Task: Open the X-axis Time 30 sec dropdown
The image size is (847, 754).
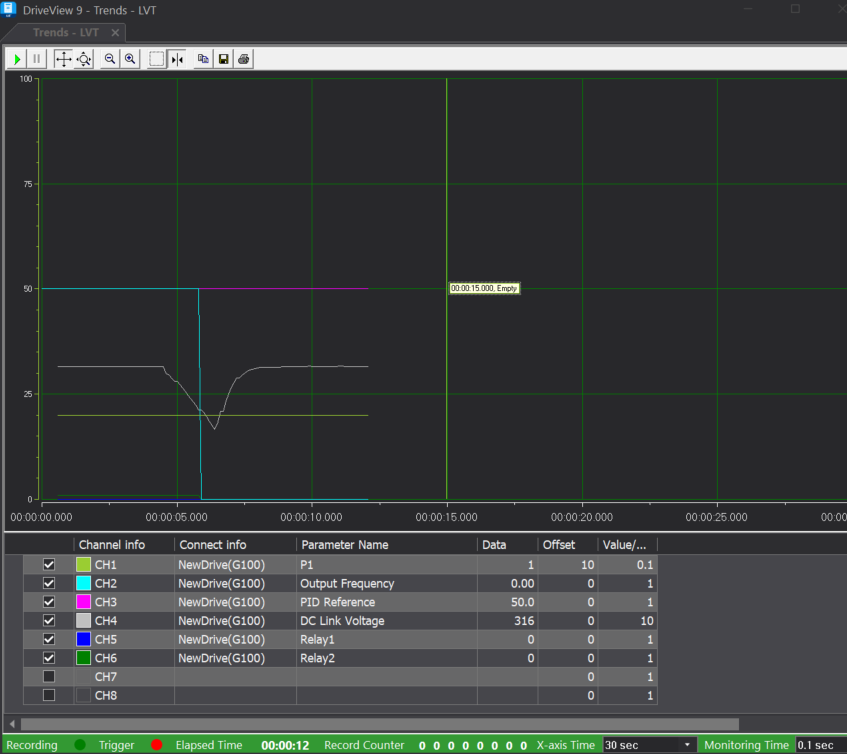Action: tap(649, 745)
